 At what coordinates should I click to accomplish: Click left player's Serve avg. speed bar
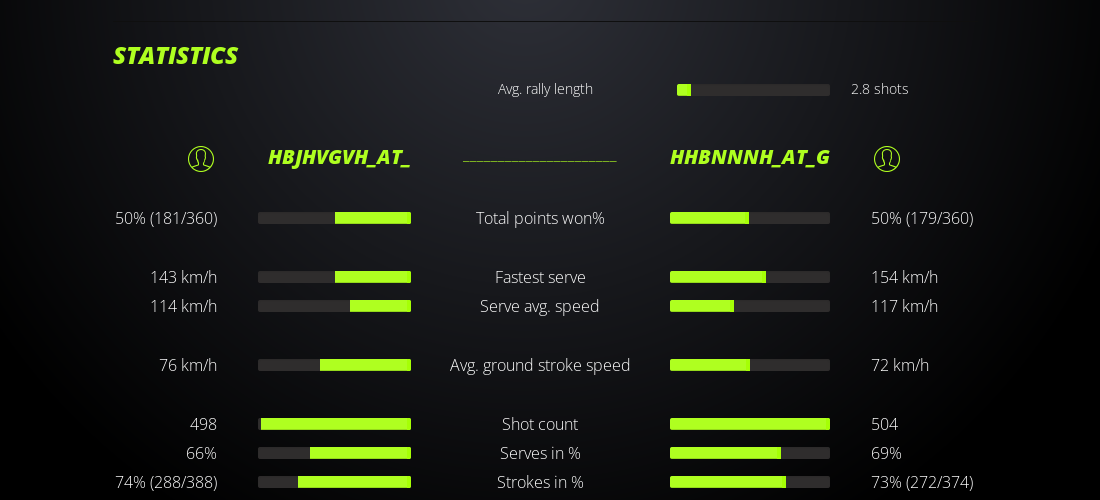coord(334,306)
